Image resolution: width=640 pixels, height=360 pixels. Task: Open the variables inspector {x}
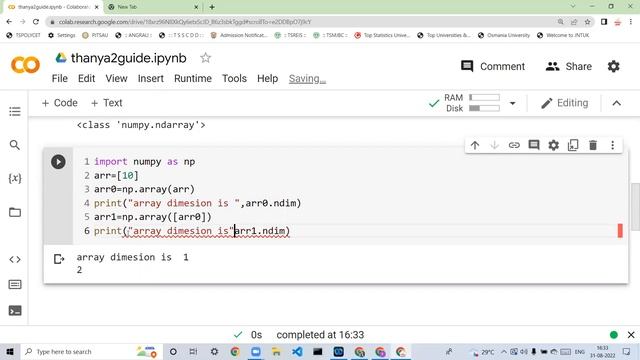click(15, 178)
